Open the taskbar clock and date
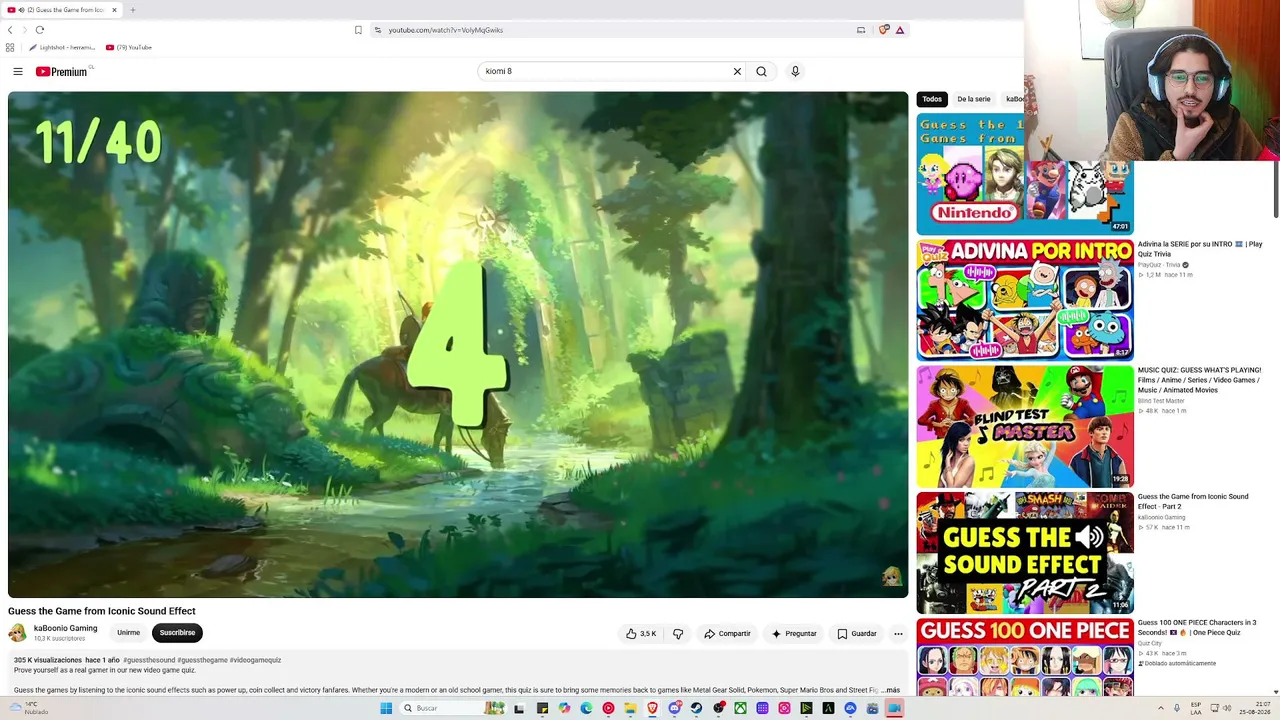 click(x=1253, y=708)
